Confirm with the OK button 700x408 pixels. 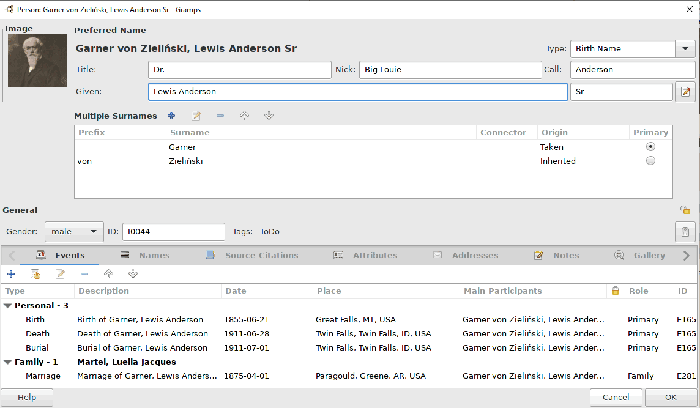pyautogui.click(x=671, y=397)
